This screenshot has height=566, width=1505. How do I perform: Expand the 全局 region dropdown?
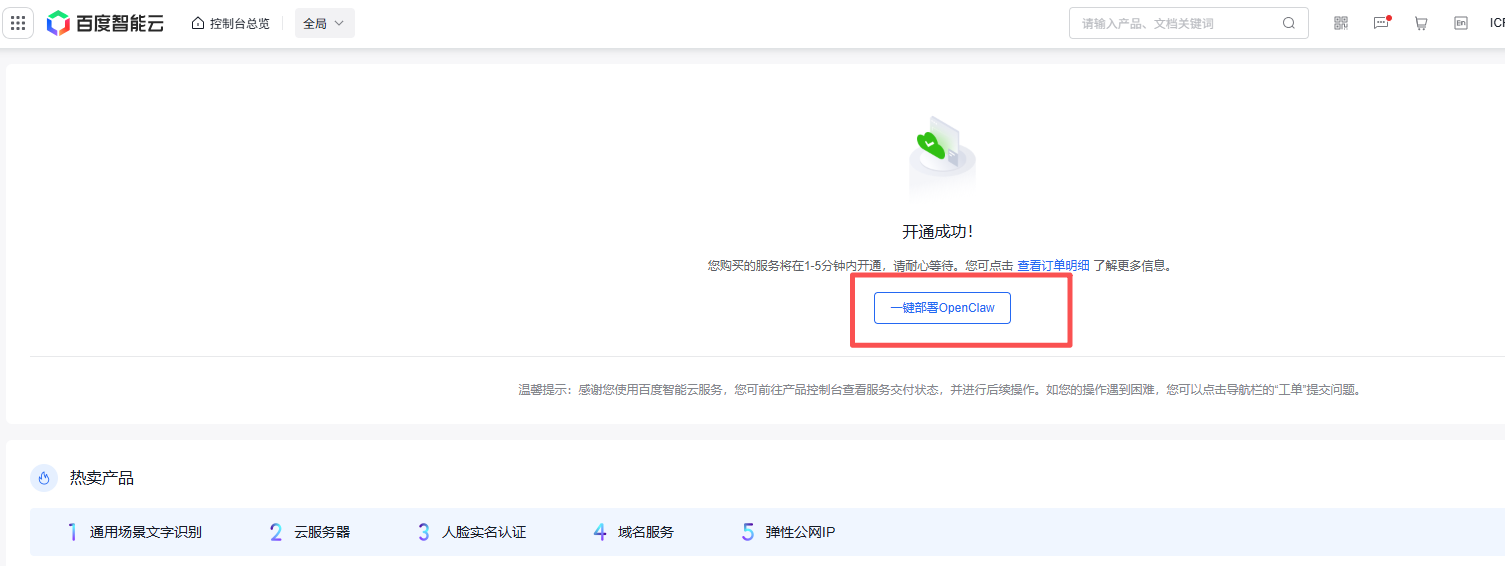point(324,23)
